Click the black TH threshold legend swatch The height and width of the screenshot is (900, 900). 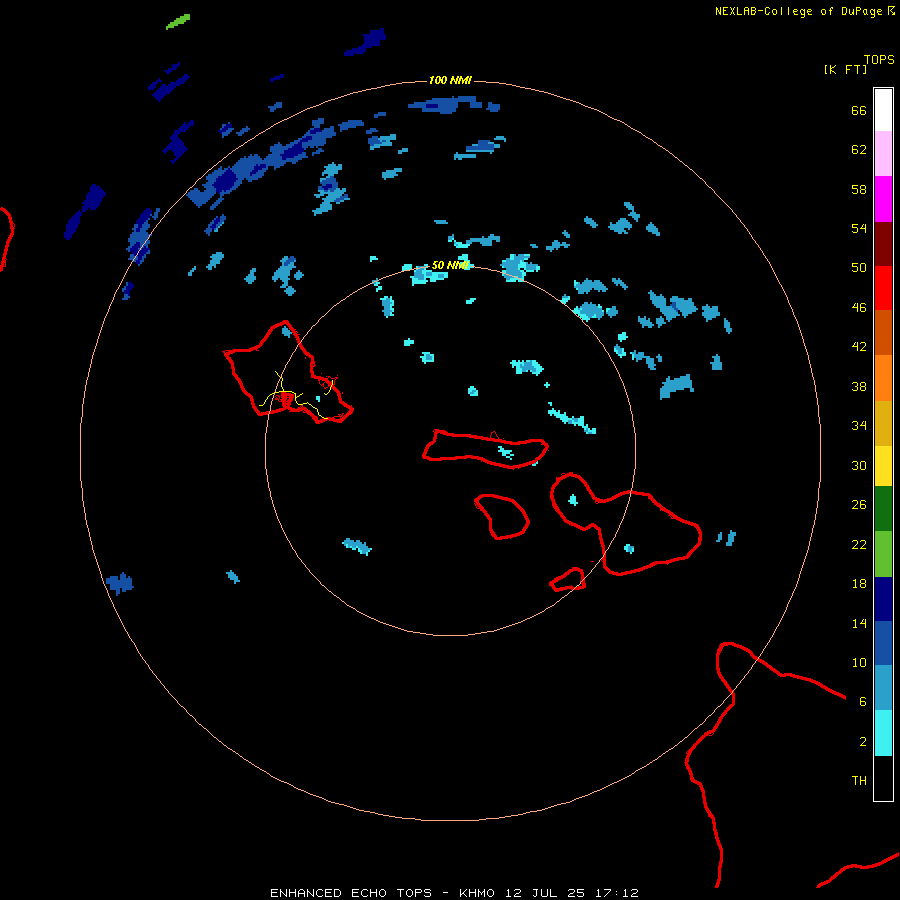tap(883, 778)
